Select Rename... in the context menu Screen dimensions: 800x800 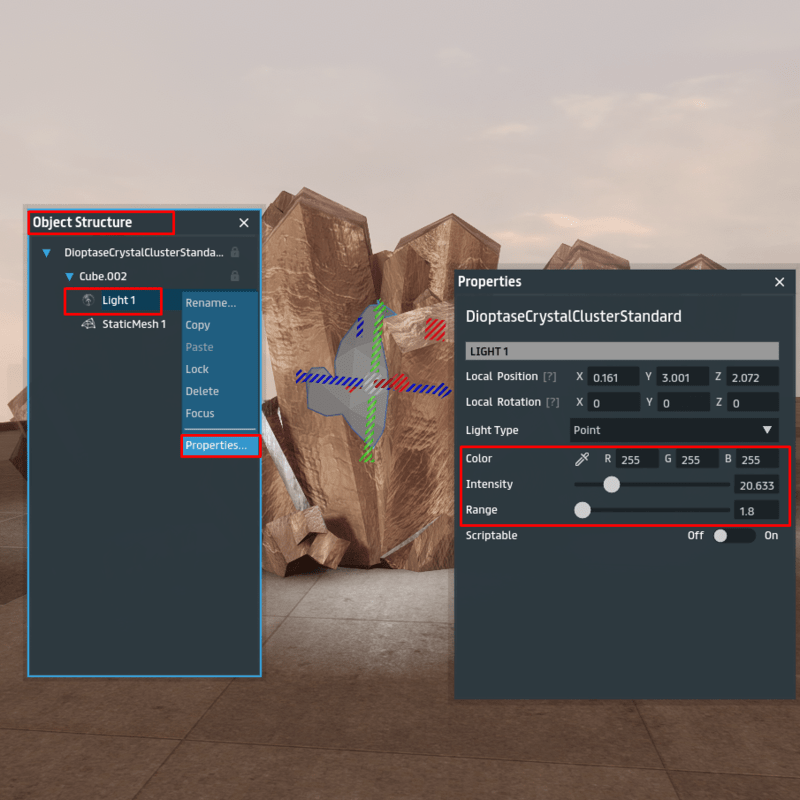[x=210, y=303]
